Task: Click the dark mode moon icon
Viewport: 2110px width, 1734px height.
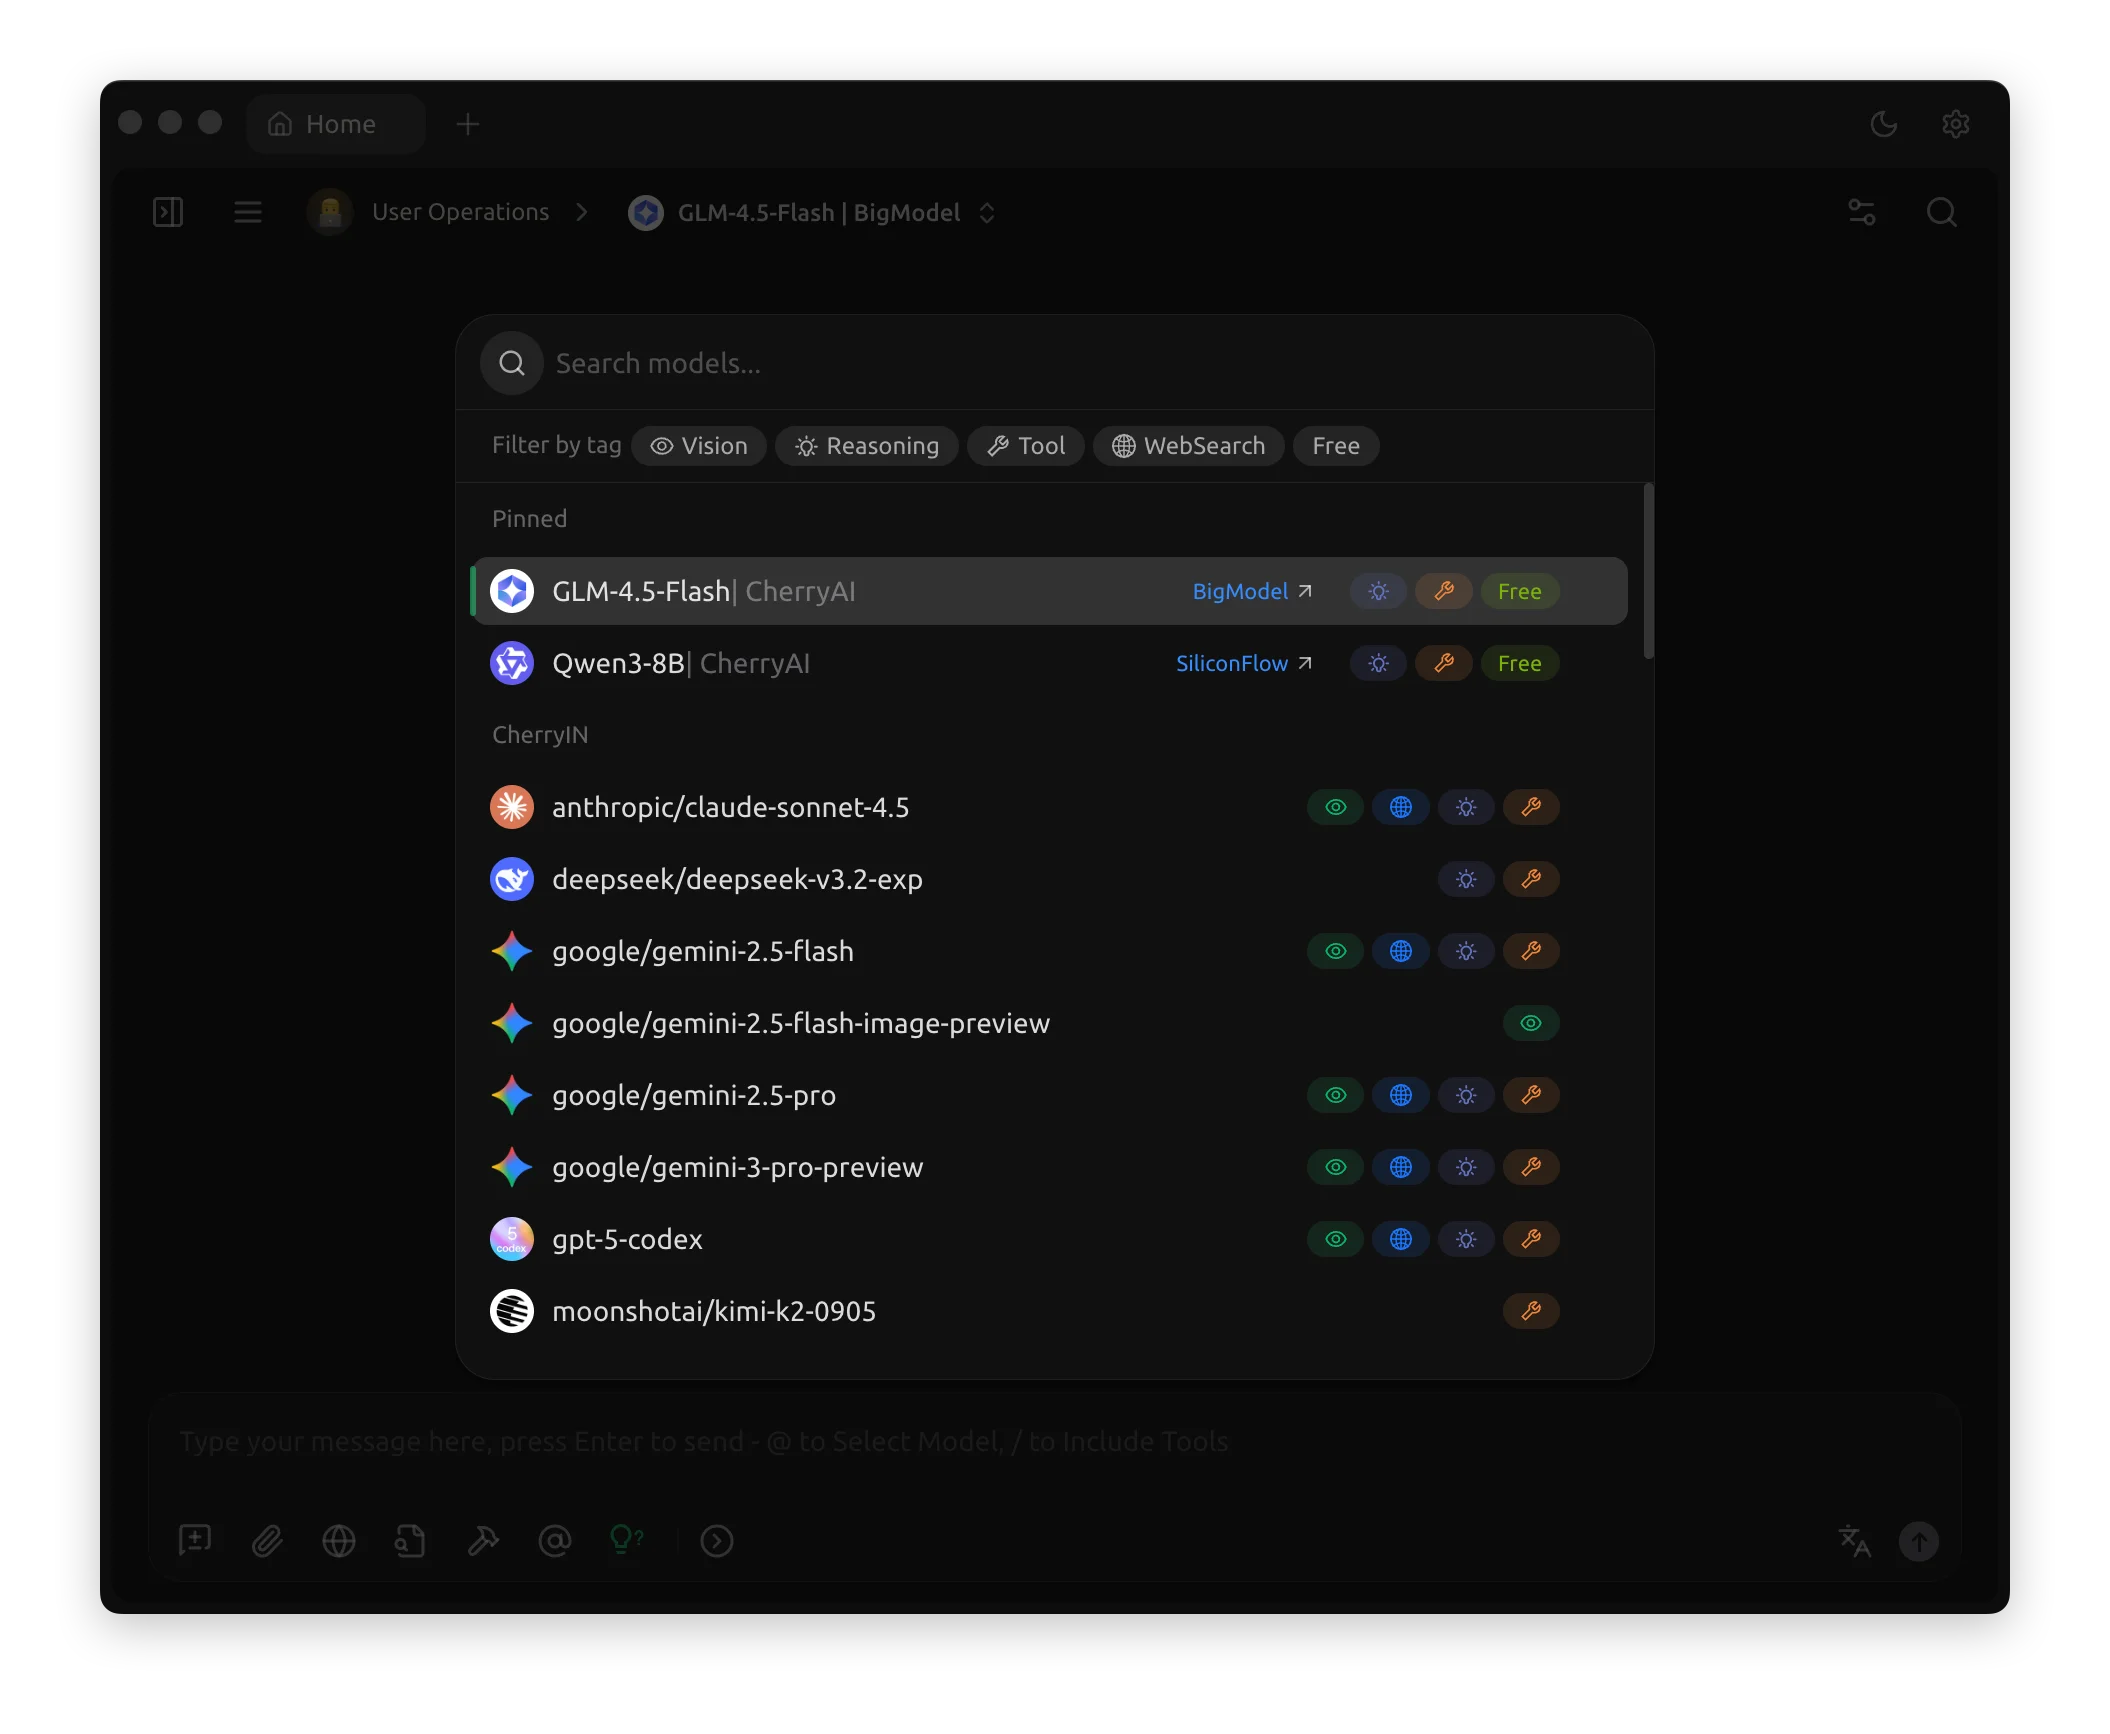Action: click(1883, 124)
